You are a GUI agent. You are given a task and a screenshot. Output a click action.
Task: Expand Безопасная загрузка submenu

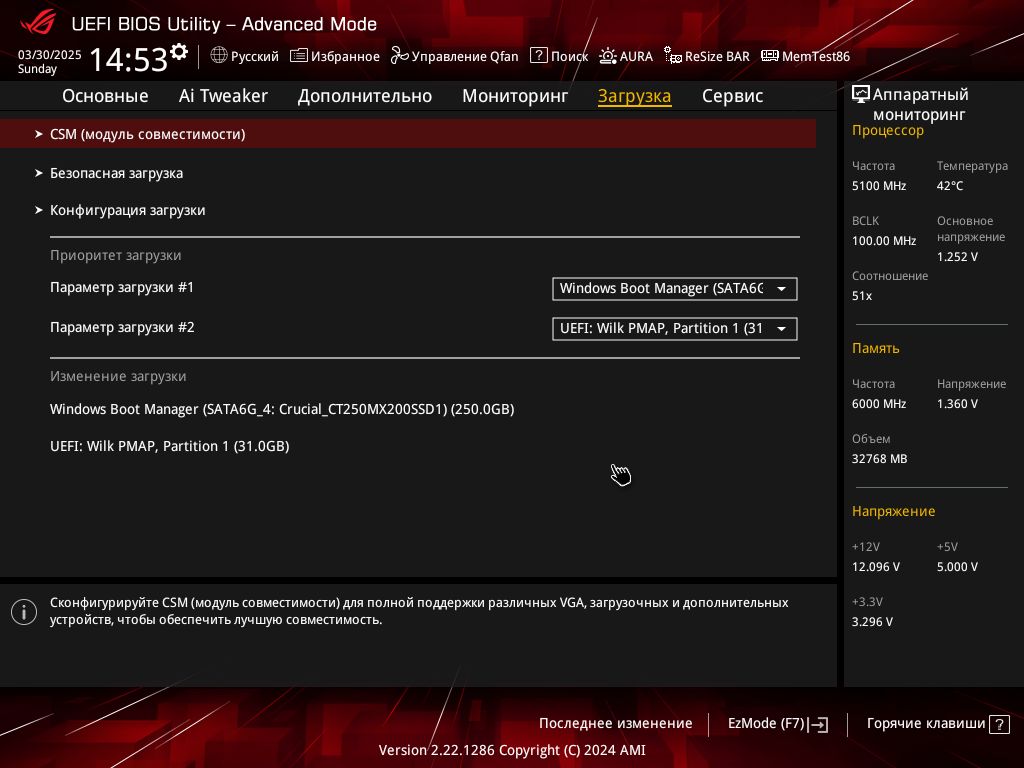[116, 173]
